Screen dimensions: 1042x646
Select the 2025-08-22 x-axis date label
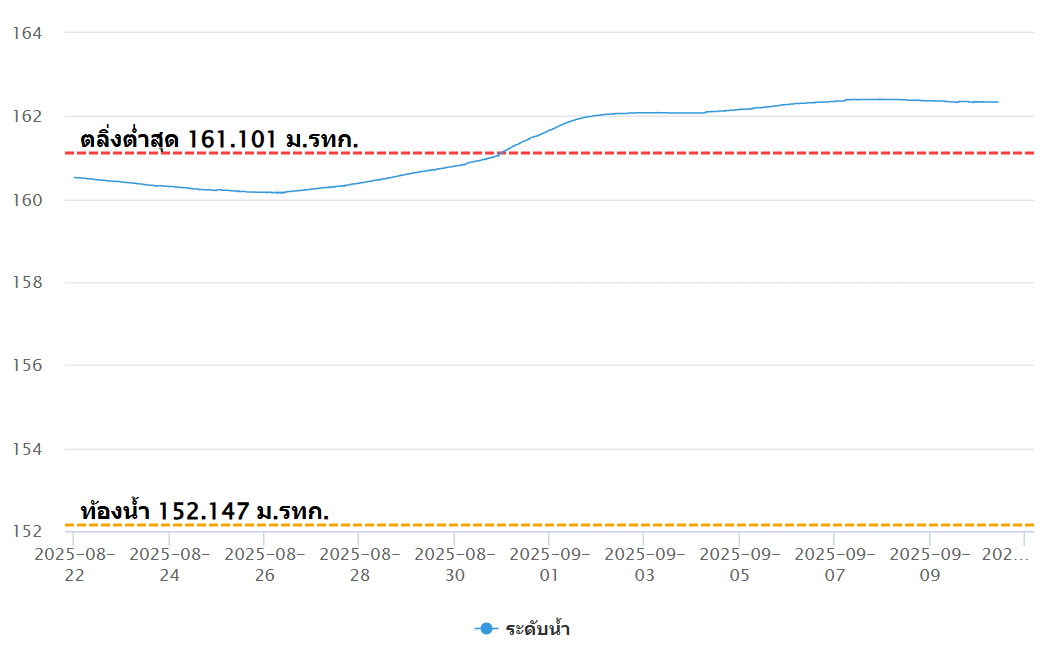click(74, 564)
